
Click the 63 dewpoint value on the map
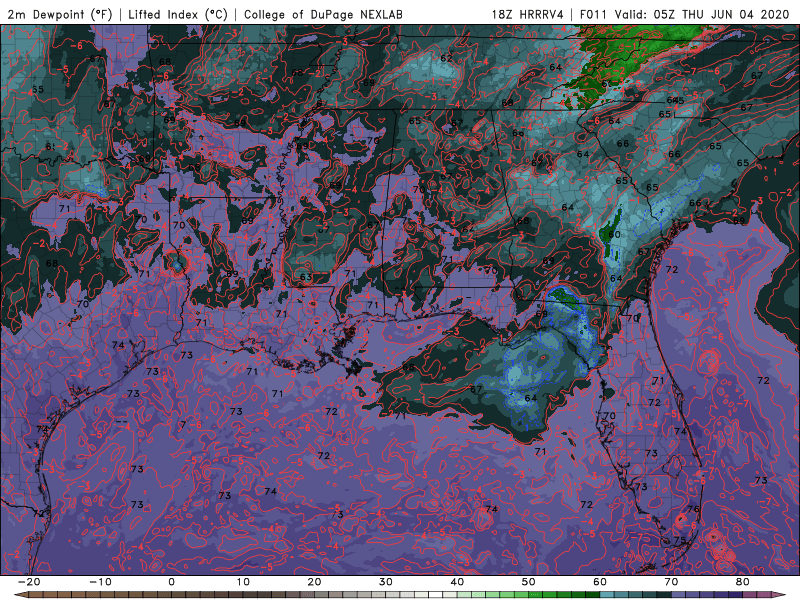306,278
